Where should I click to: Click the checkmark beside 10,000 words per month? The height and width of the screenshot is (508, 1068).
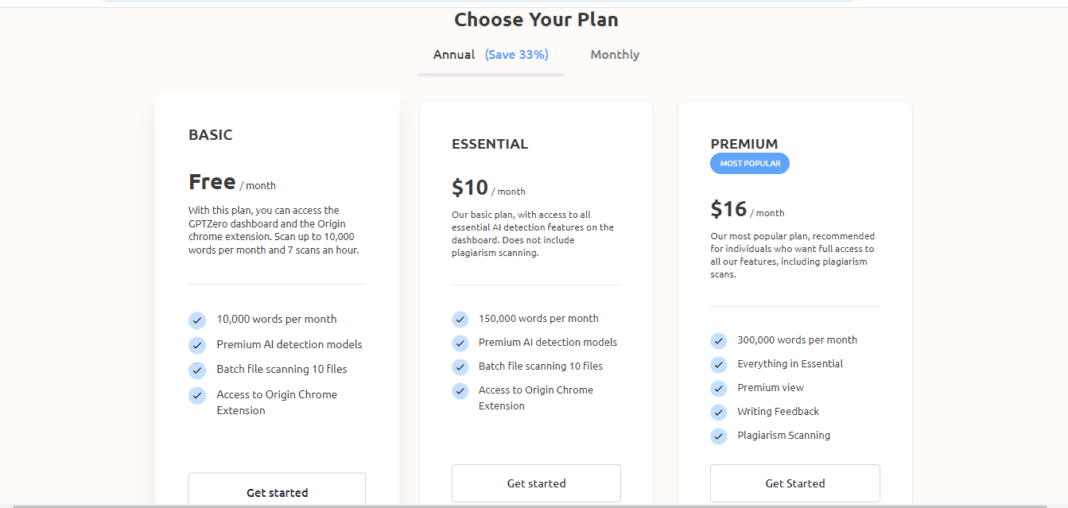197,320
